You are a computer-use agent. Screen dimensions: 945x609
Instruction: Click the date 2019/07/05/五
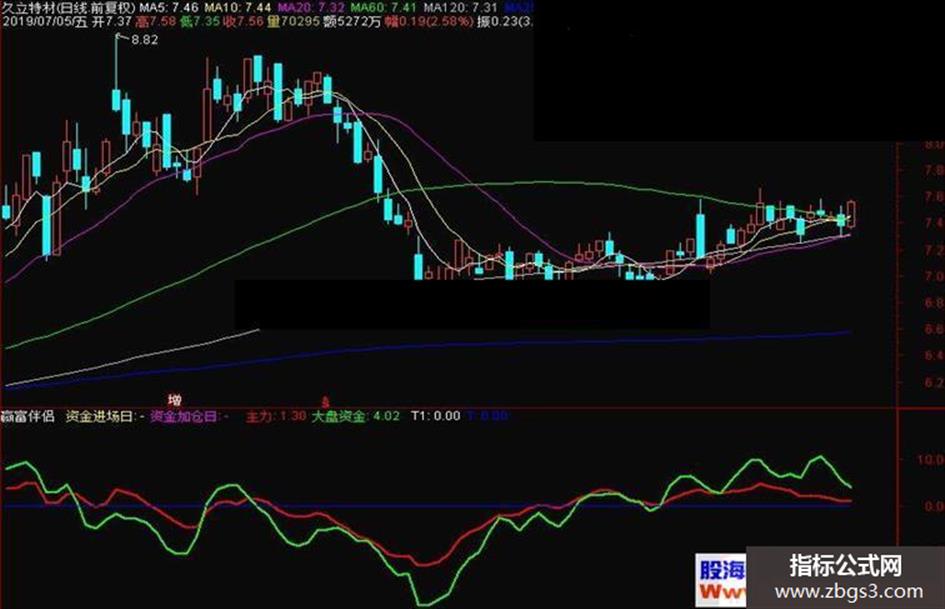pos(45,22)
